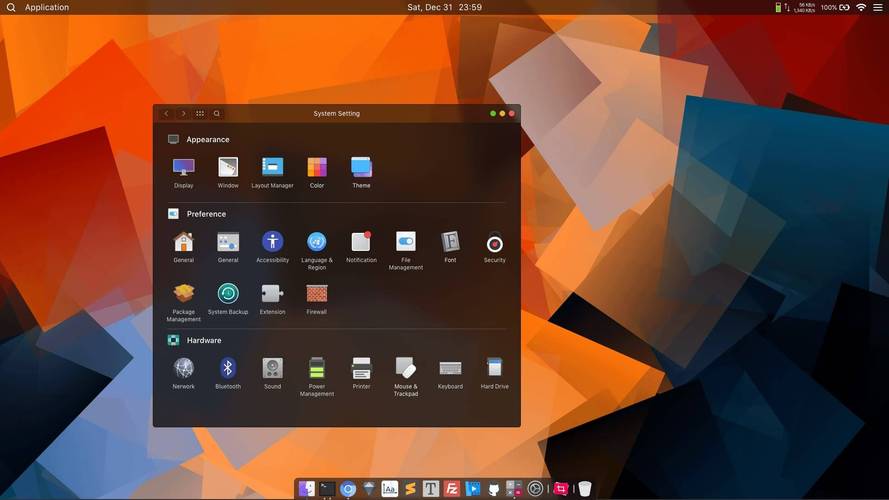Open Keyboard settings
The width and height of the screenshot is (889, 500).
450,374
